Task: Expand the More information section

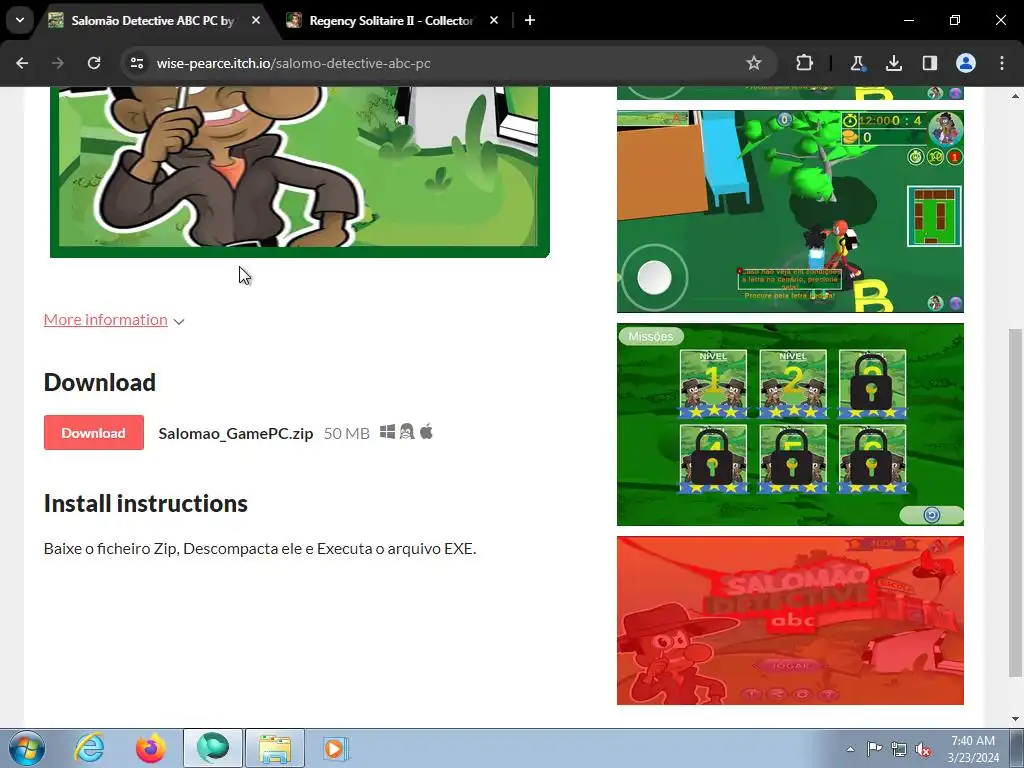Action: tap(114, 320)
